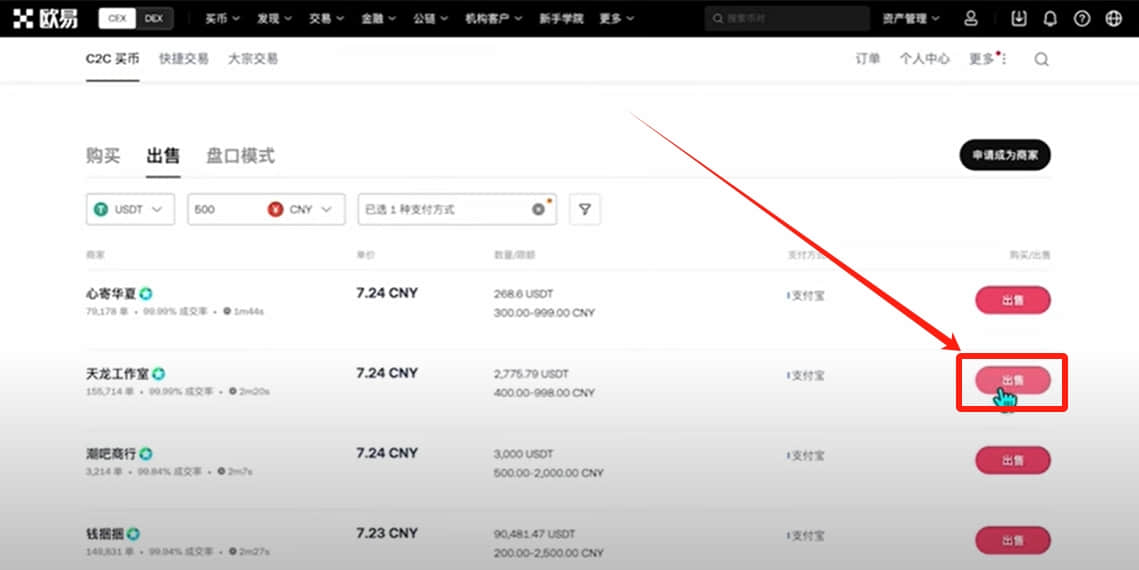
Task: Open the user profile icon
Action: [970, 18]
